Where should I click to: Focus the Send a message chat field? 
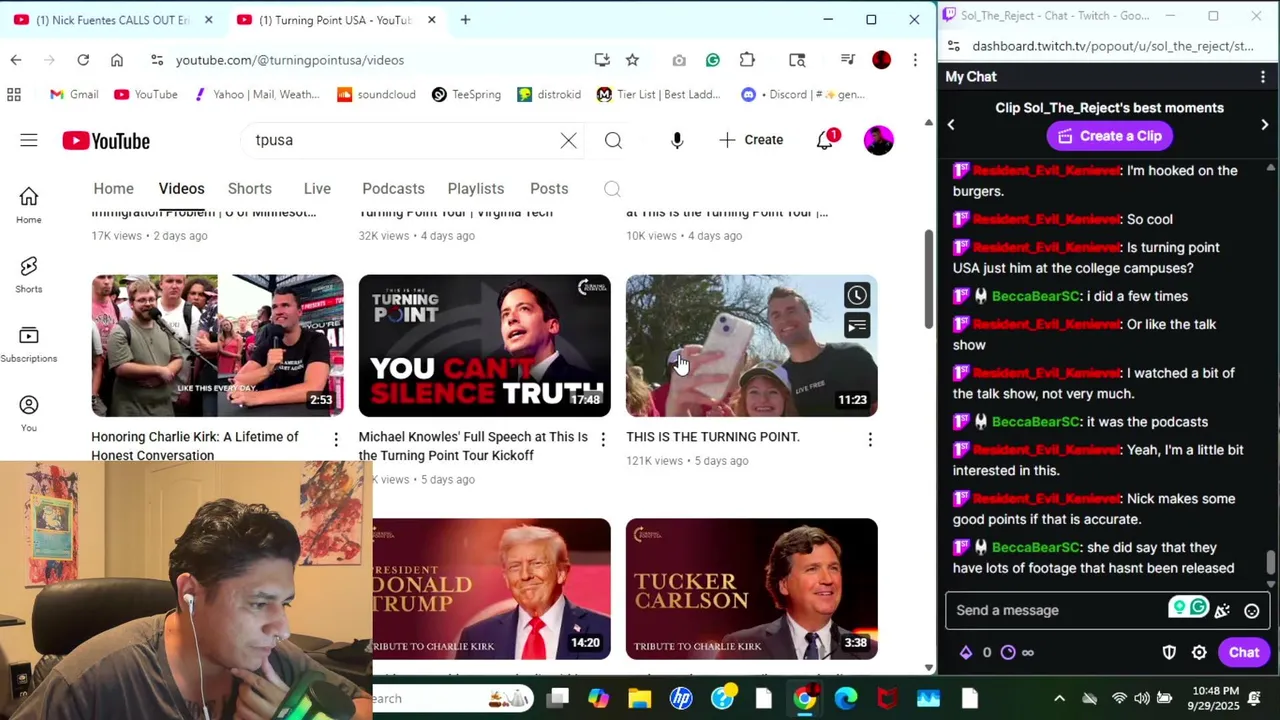(1060, 610)
